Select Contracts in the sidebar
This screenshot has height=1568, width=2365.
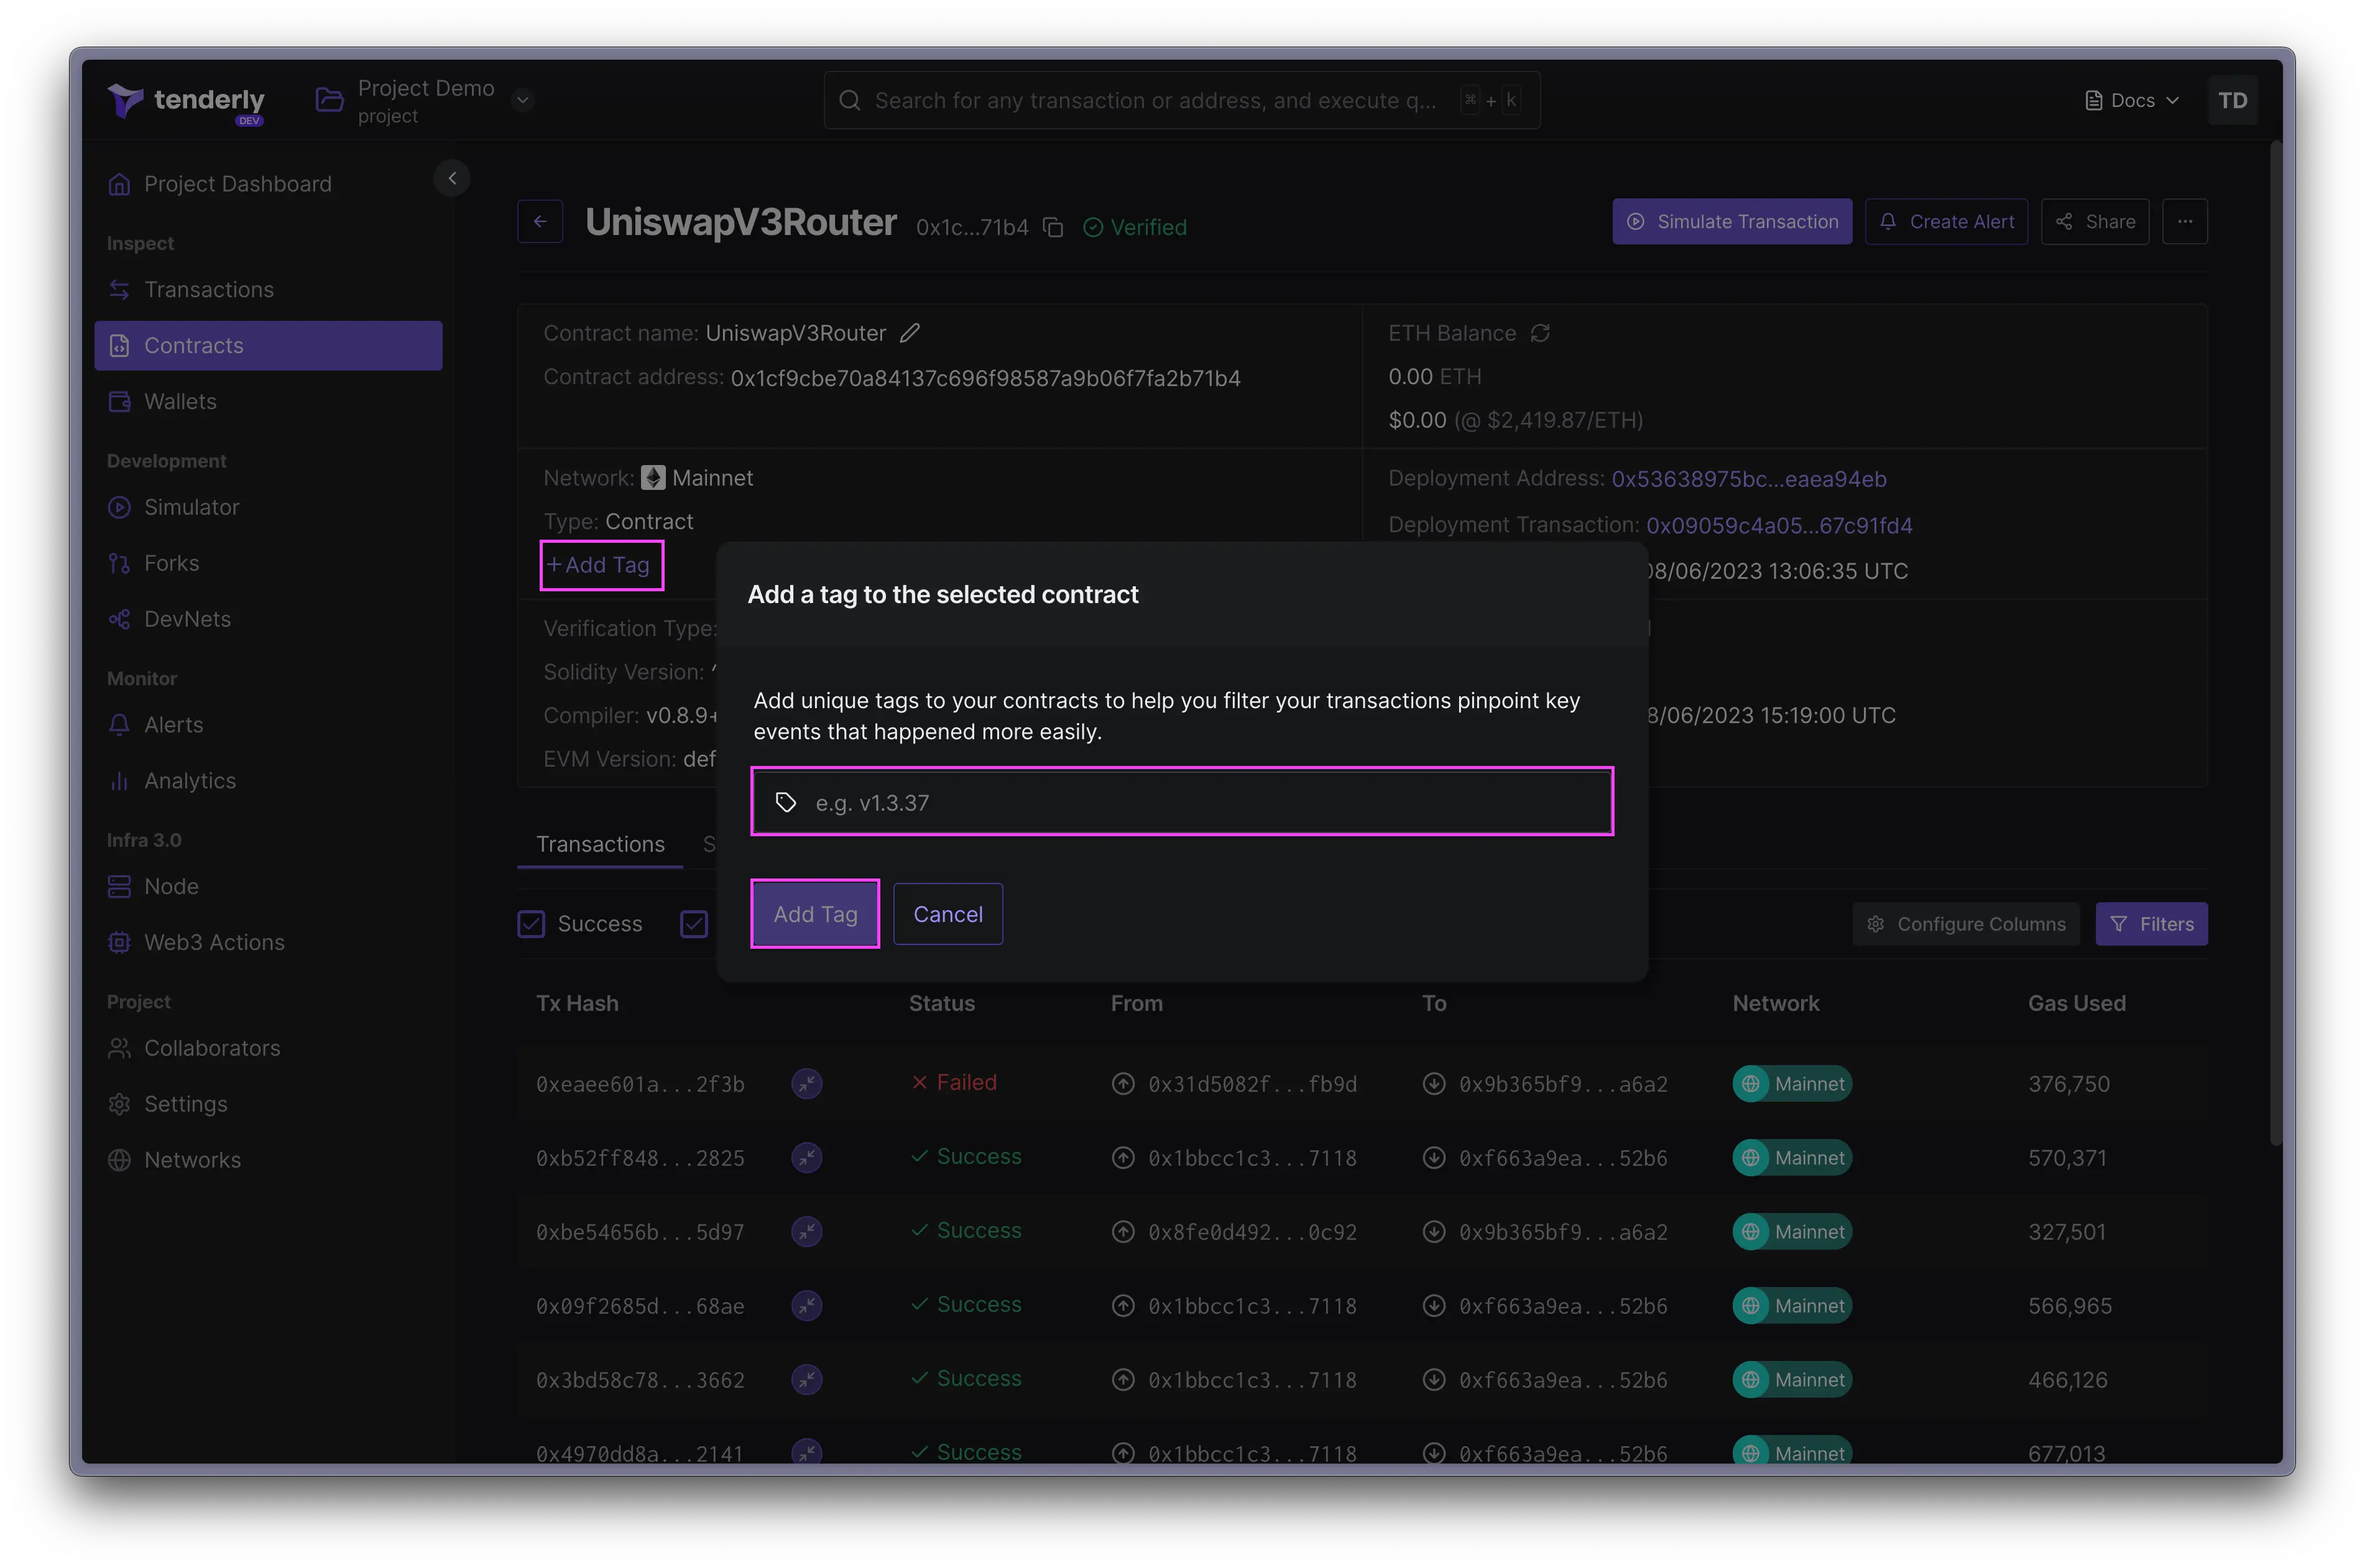(x=268, y=345)
